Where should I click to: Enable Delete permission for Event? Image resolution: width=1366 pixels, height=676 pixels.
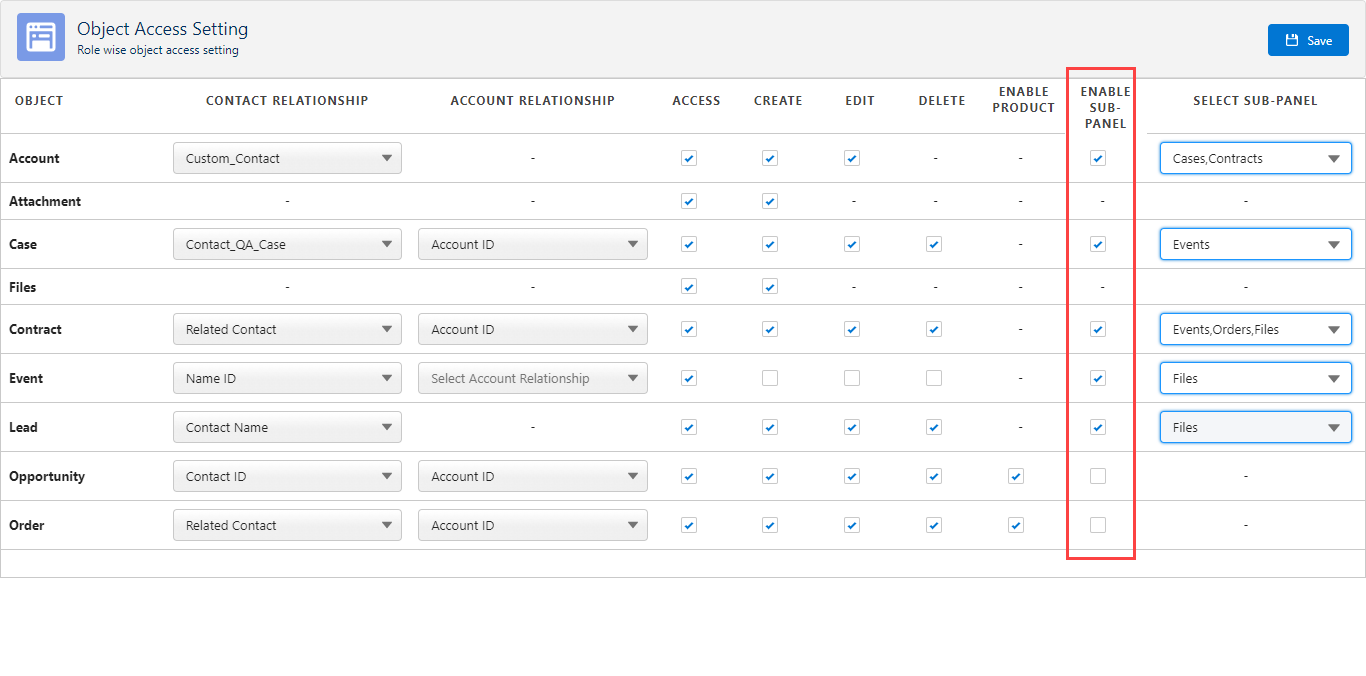coord(934,378)
